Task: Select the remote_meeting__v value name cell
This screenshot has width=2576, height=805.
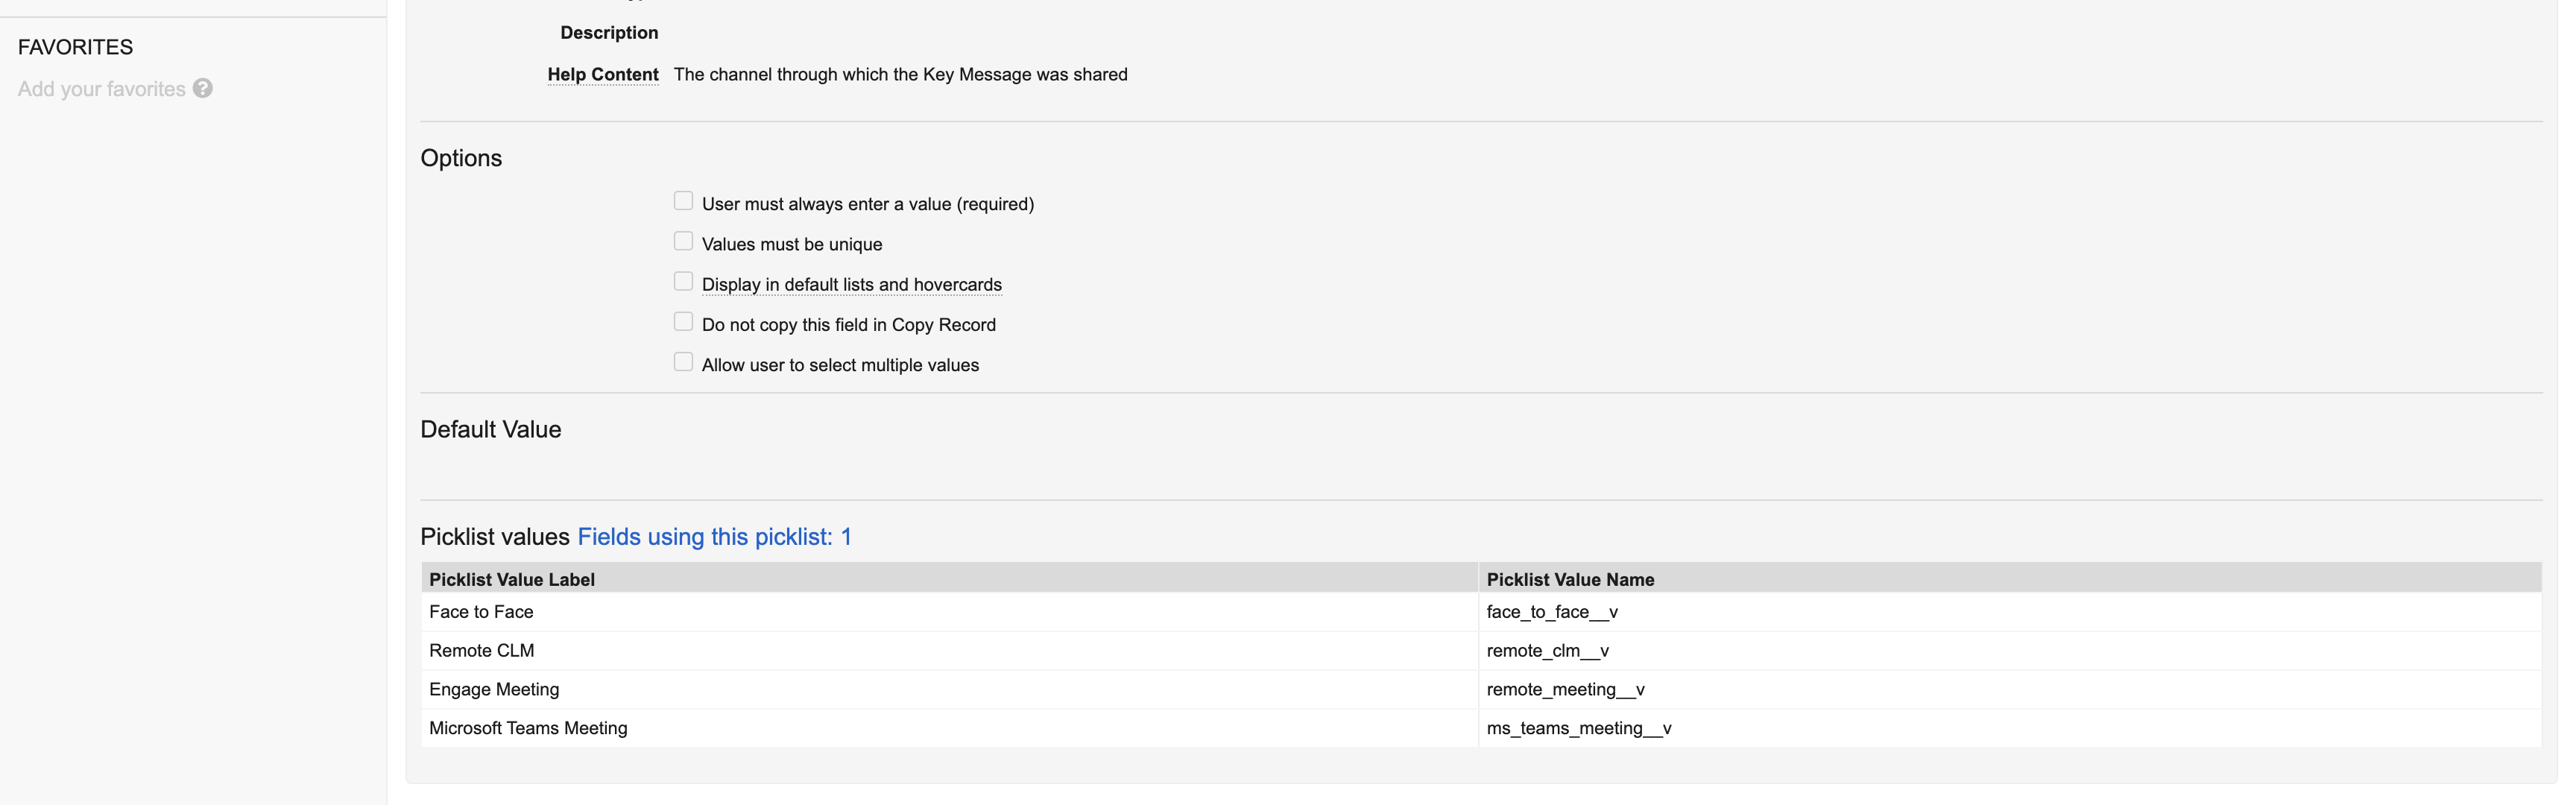Action: pyautogui.click(x=1565, y=690)
